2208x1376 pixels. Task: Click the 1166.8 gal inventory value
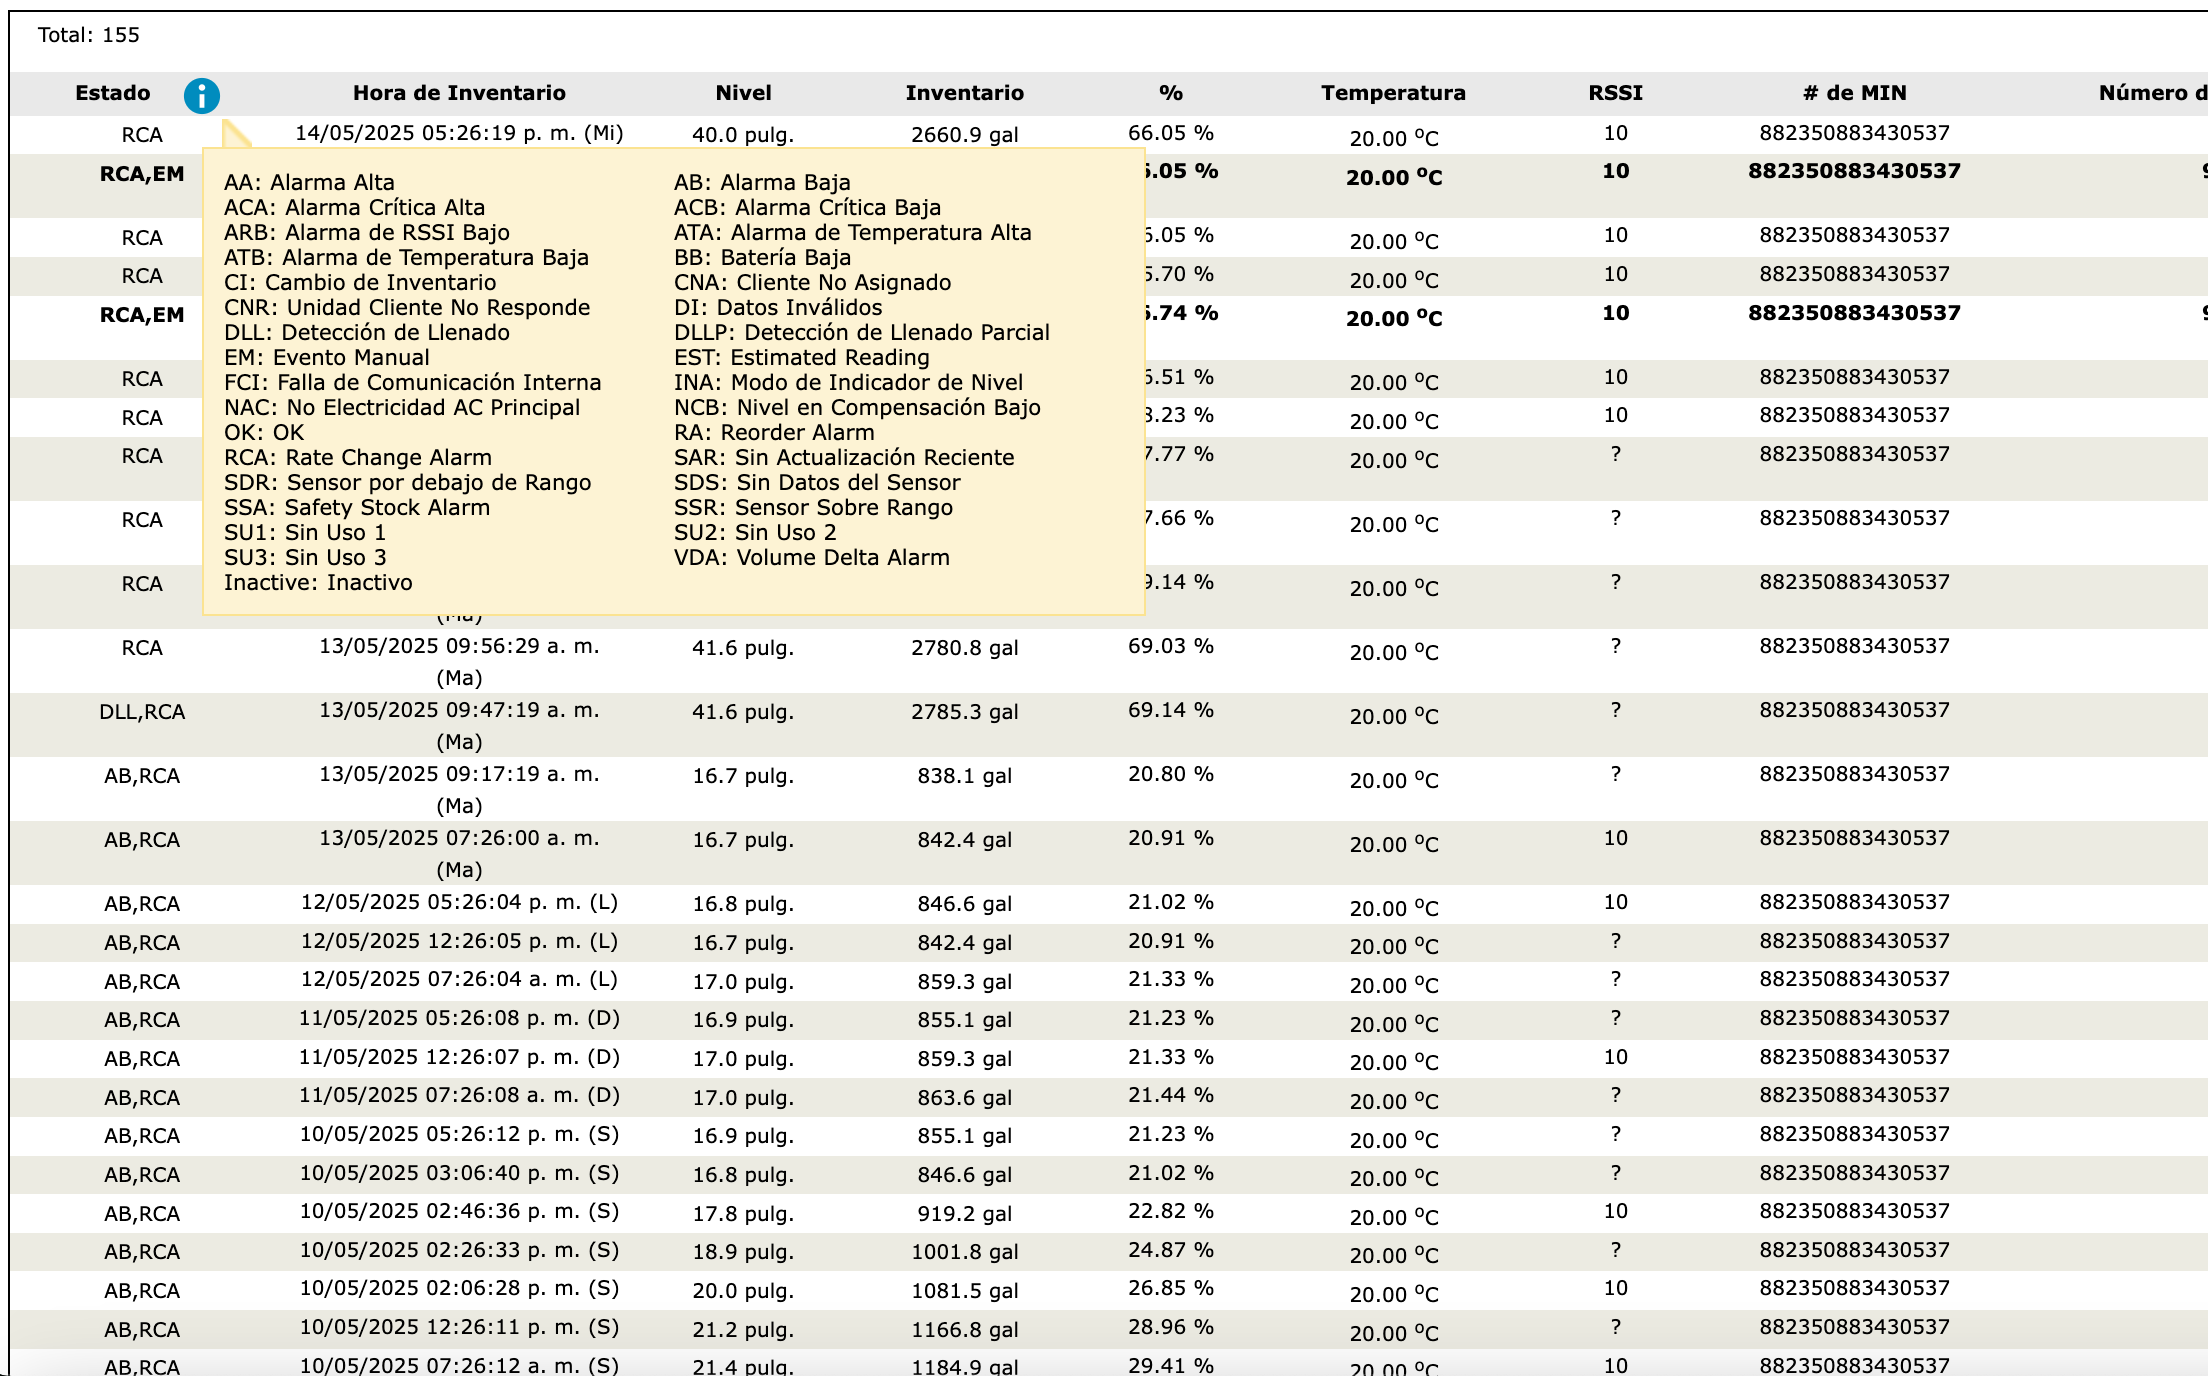click(965, 1330)
